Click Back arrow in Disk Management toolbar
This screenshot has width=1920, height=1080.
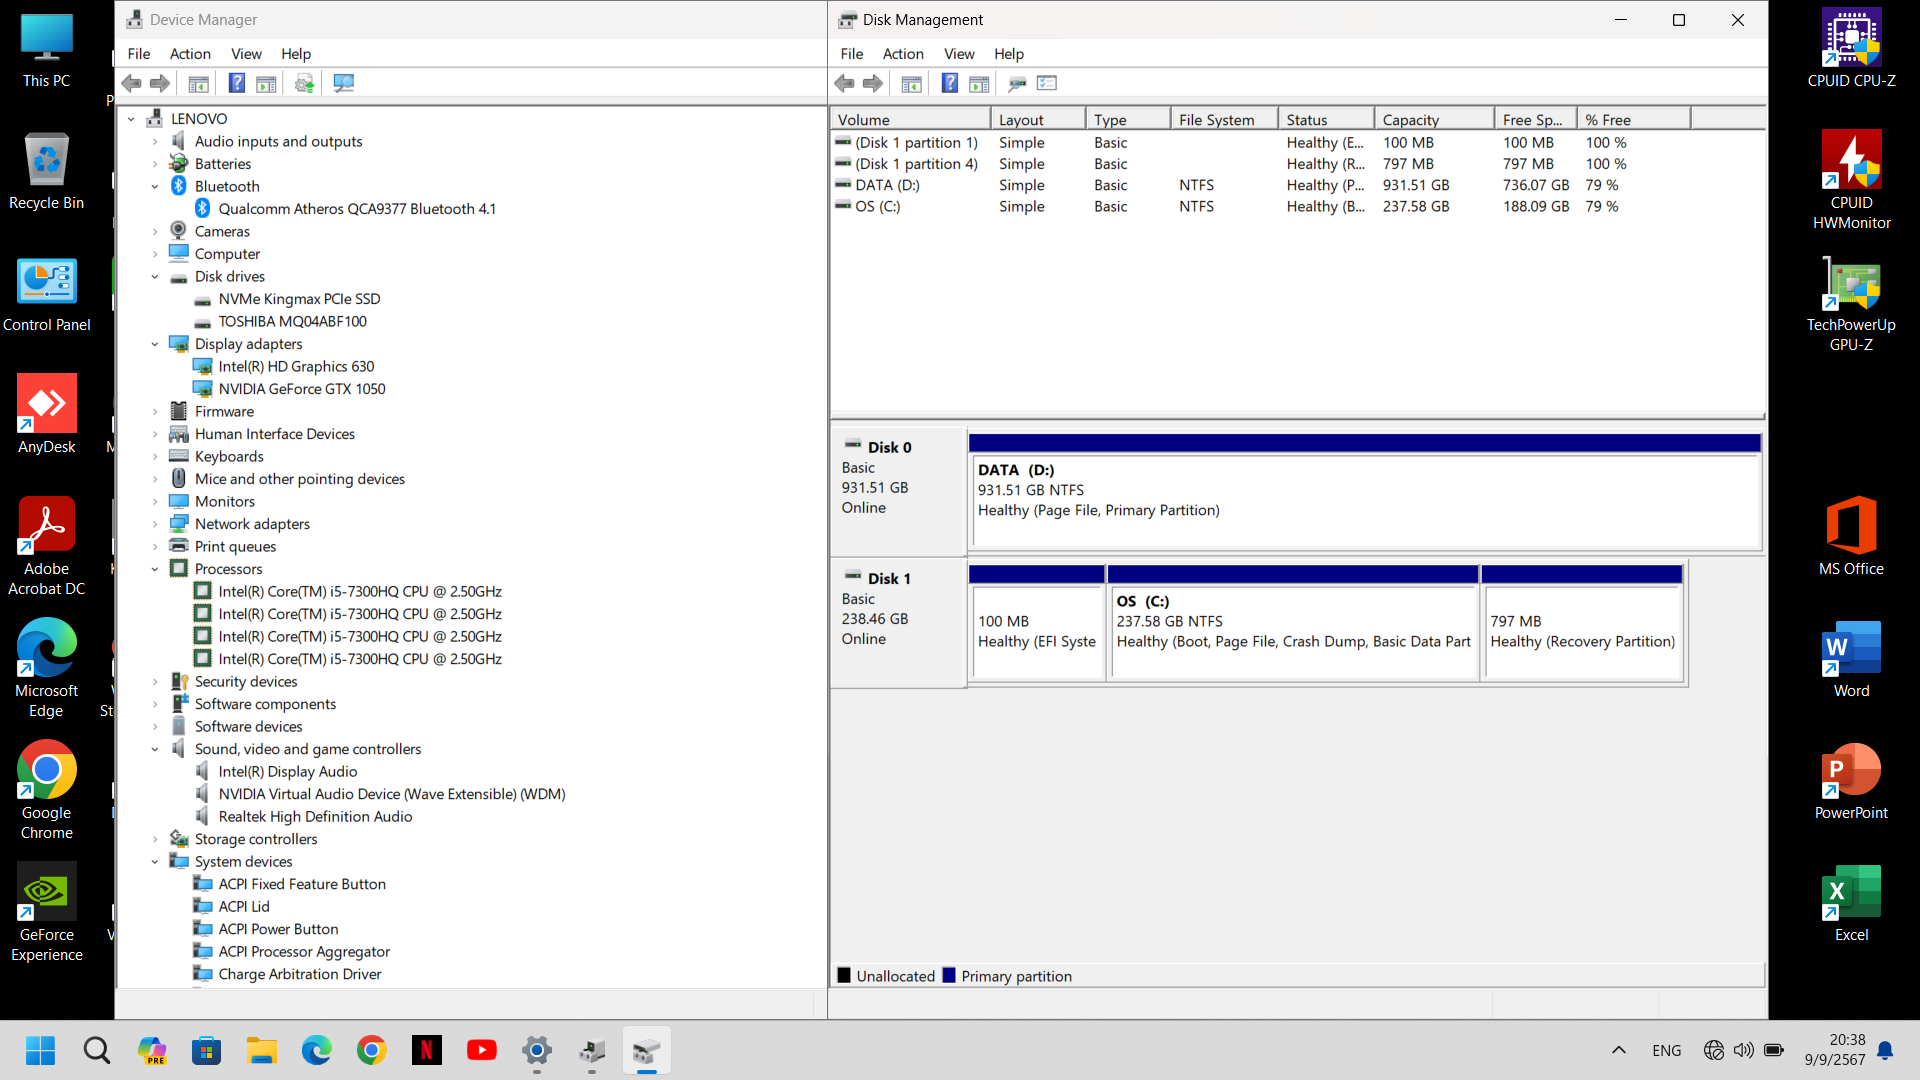(x=844, y=83)
